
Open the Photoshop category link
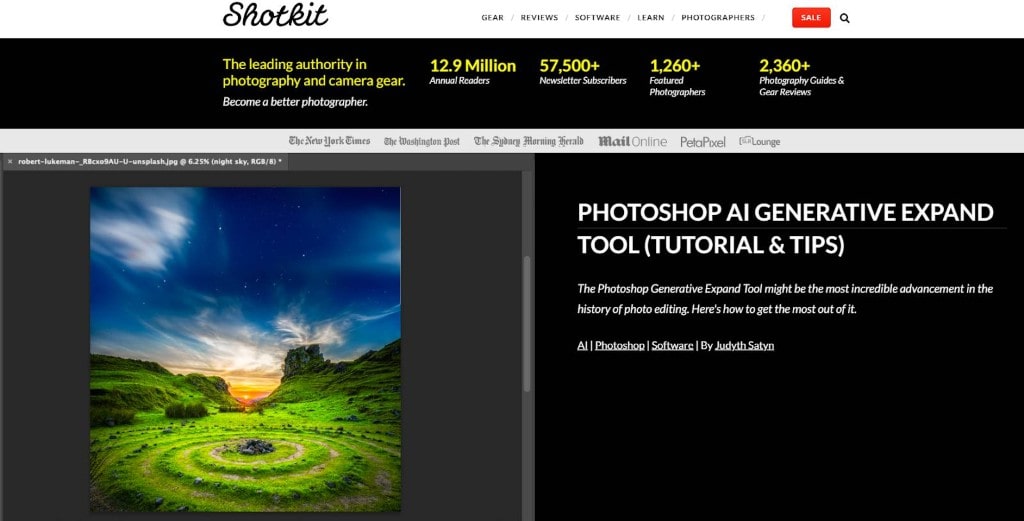[x=620, y=345]
